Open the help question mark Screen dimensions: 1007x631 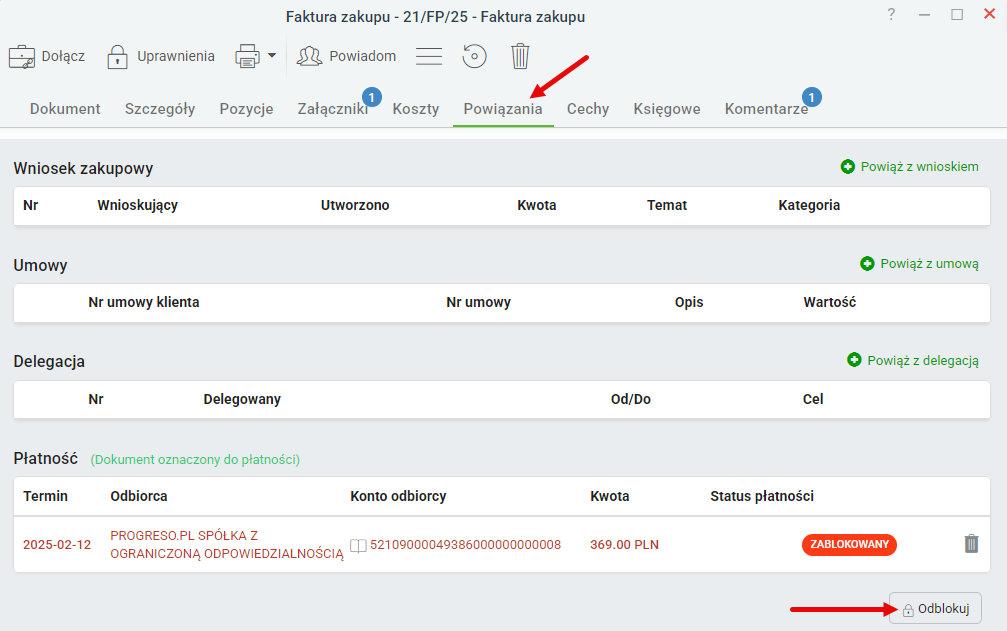click(x=891, y=15)
